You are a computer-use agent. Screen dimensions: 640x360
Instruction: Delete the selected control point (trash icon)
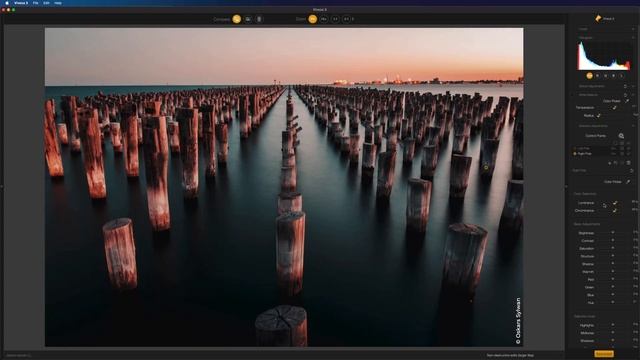[x=629, y=162]
